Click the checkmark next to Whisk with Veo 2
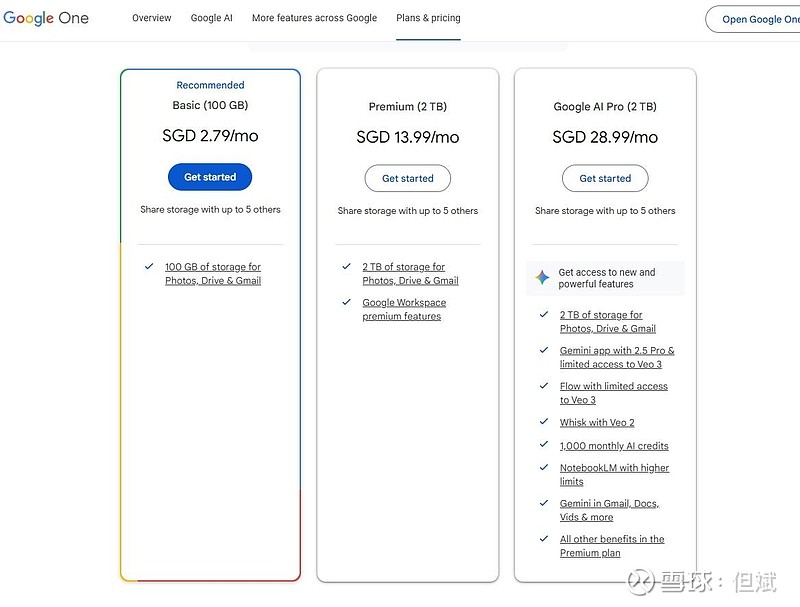 544,421
